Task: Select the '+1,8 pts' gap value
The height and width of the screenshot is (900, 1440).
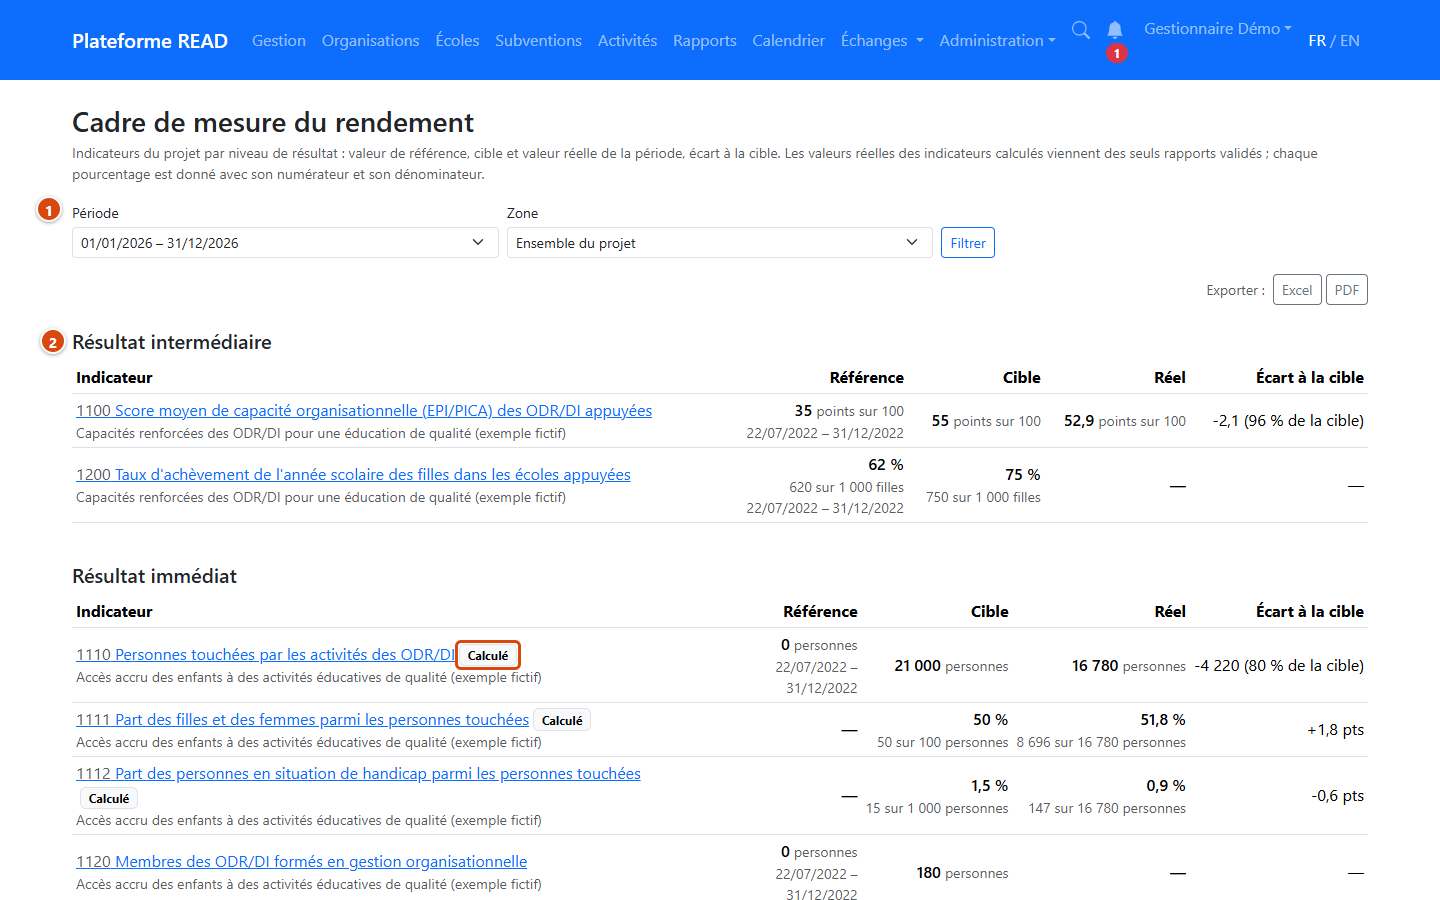Action: click(1335, 730)
